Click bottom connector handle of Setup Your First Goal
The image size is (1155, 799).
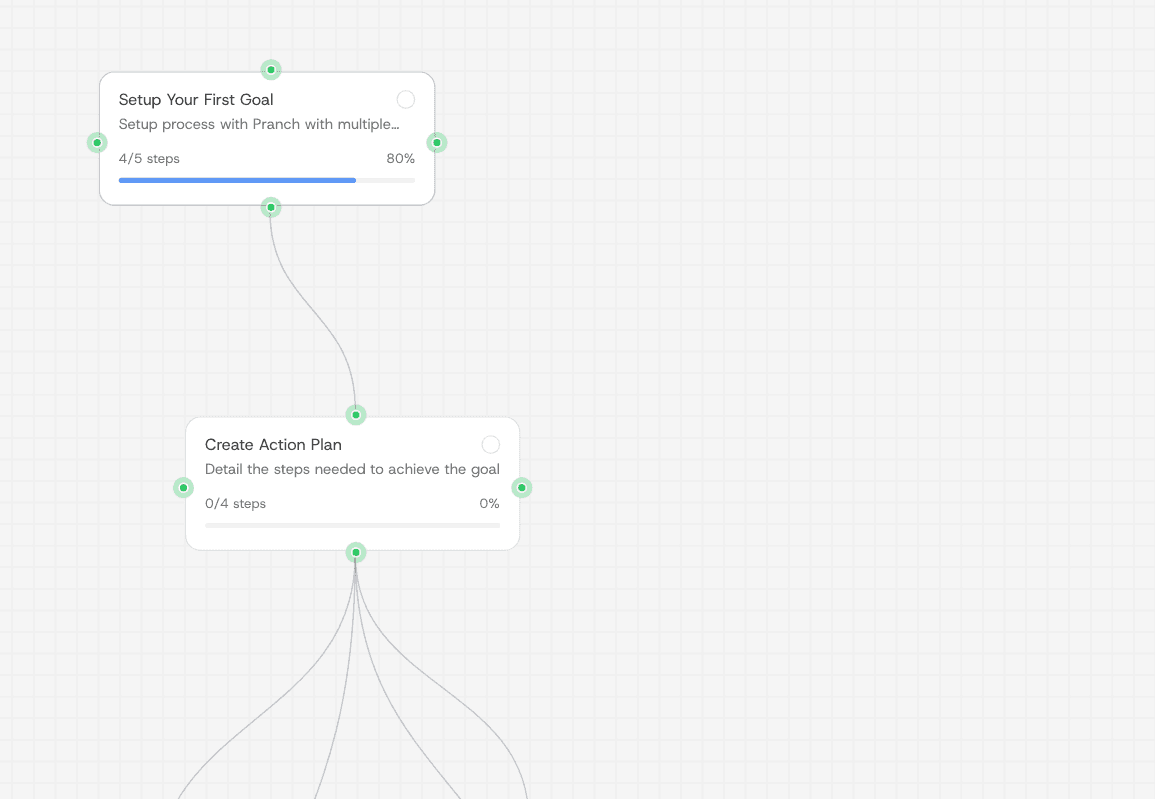click(271, 208)
